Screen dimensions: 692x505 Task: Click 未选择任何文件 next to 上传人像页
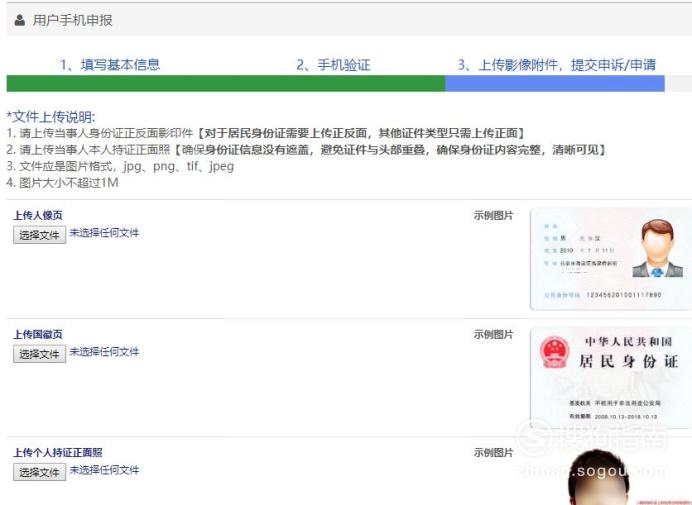pos(104,233)
